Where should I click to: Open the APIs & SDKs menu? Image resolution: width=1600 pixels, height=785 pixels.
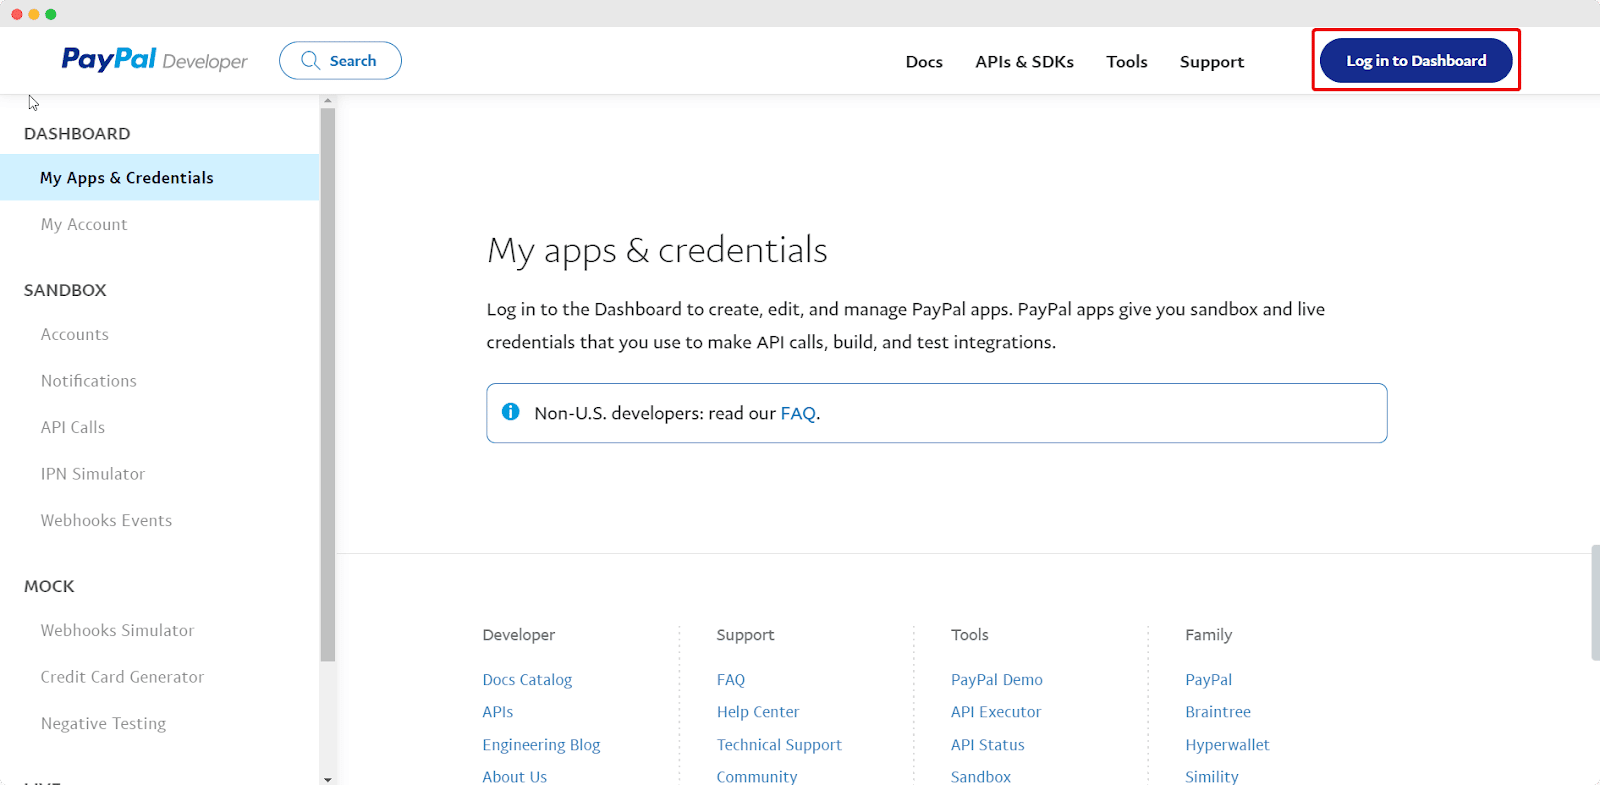(x=1024, y=62)
